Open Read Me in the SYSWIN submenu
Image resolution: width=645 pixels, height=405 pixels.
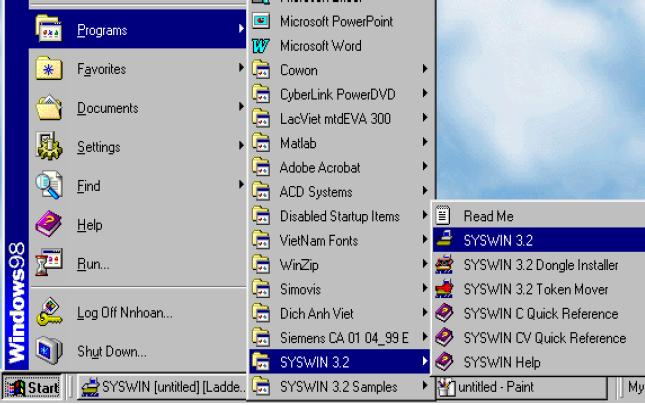(538, 216)
